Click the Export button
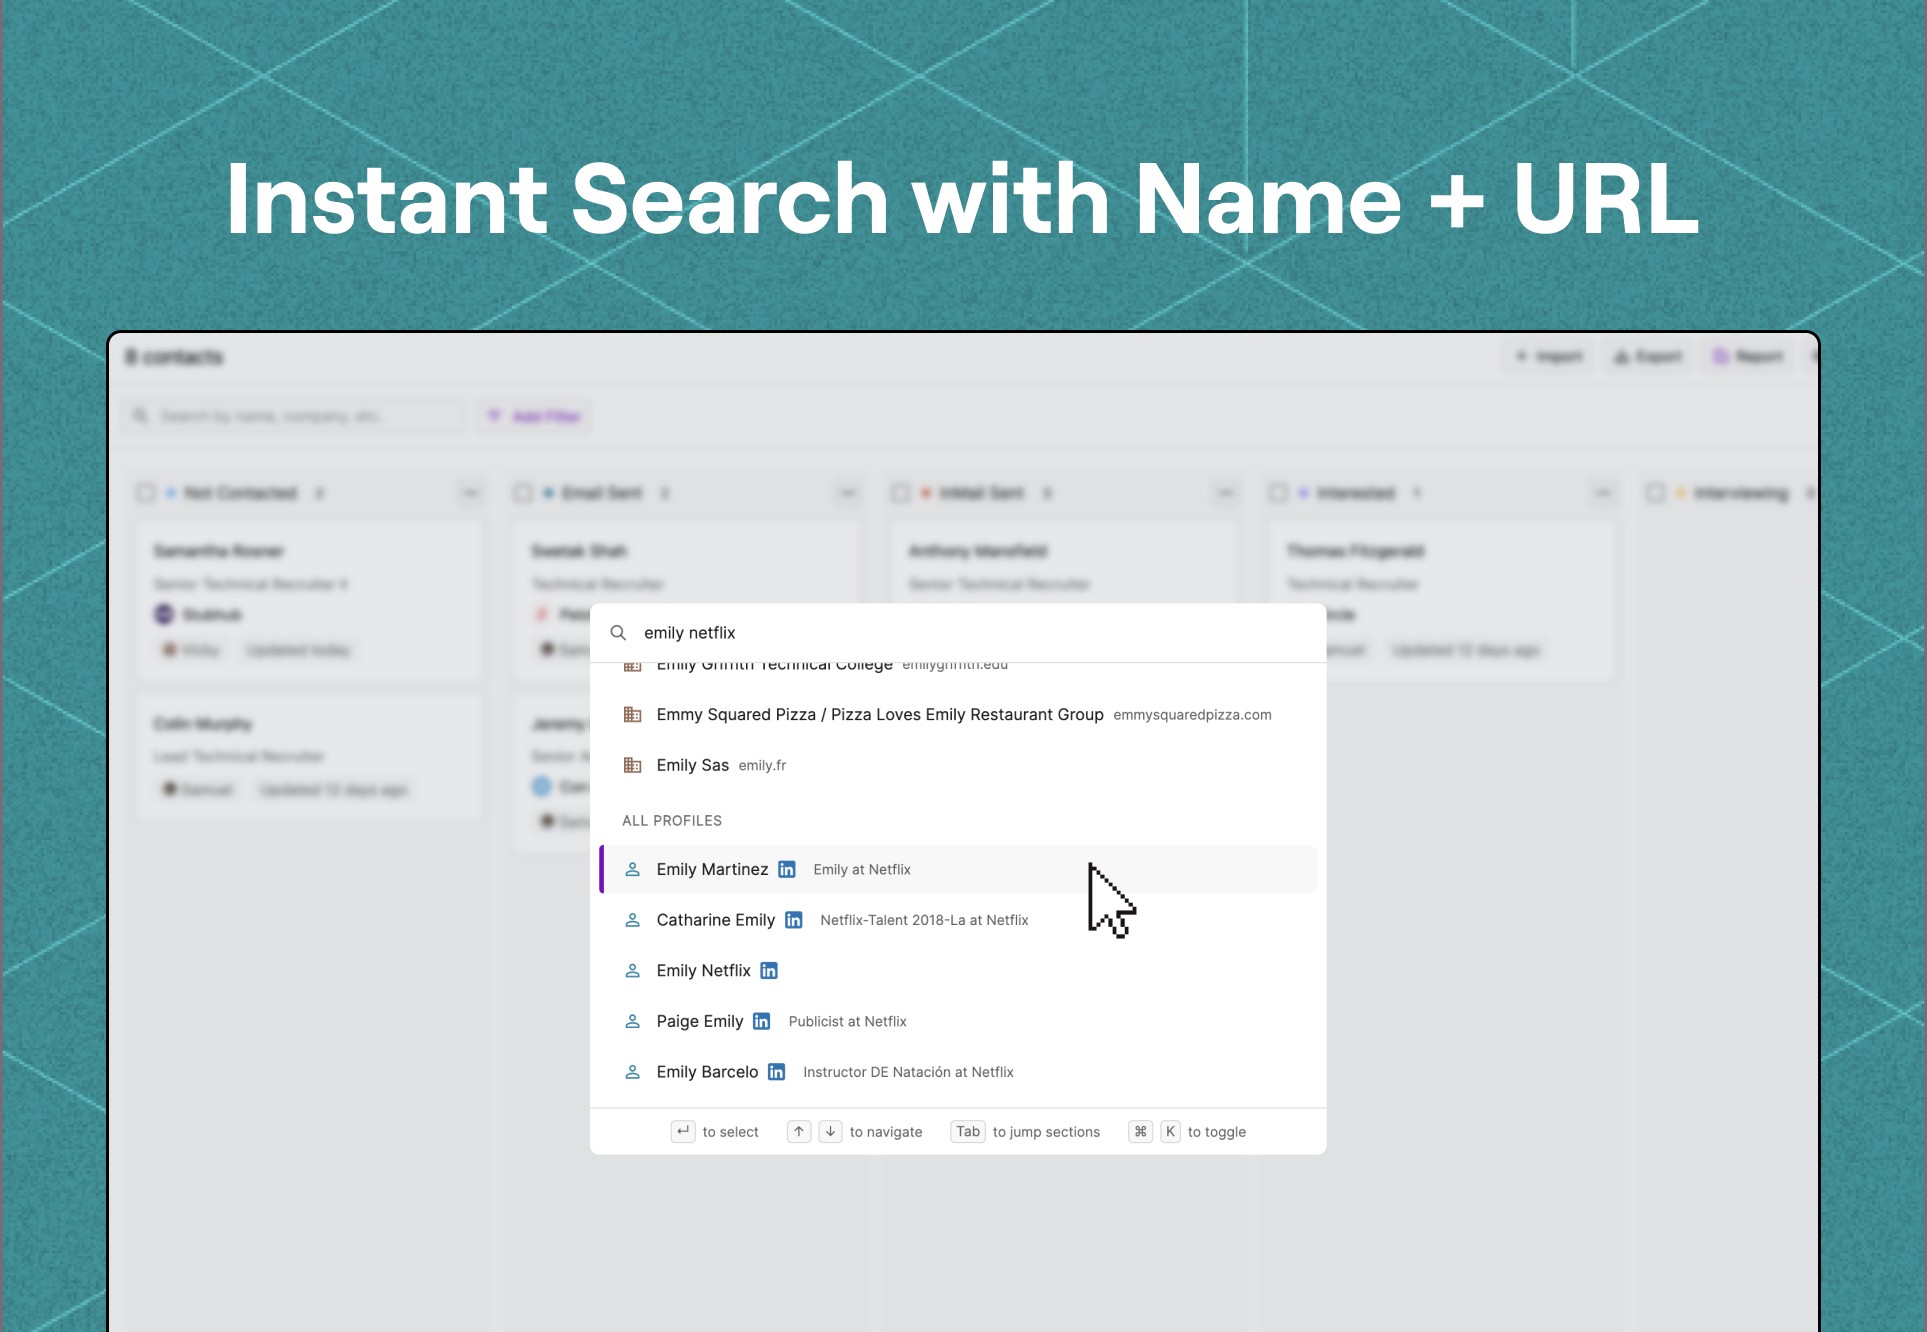This screenshot has width=1927, height=1332. [x=1648, y=357]
